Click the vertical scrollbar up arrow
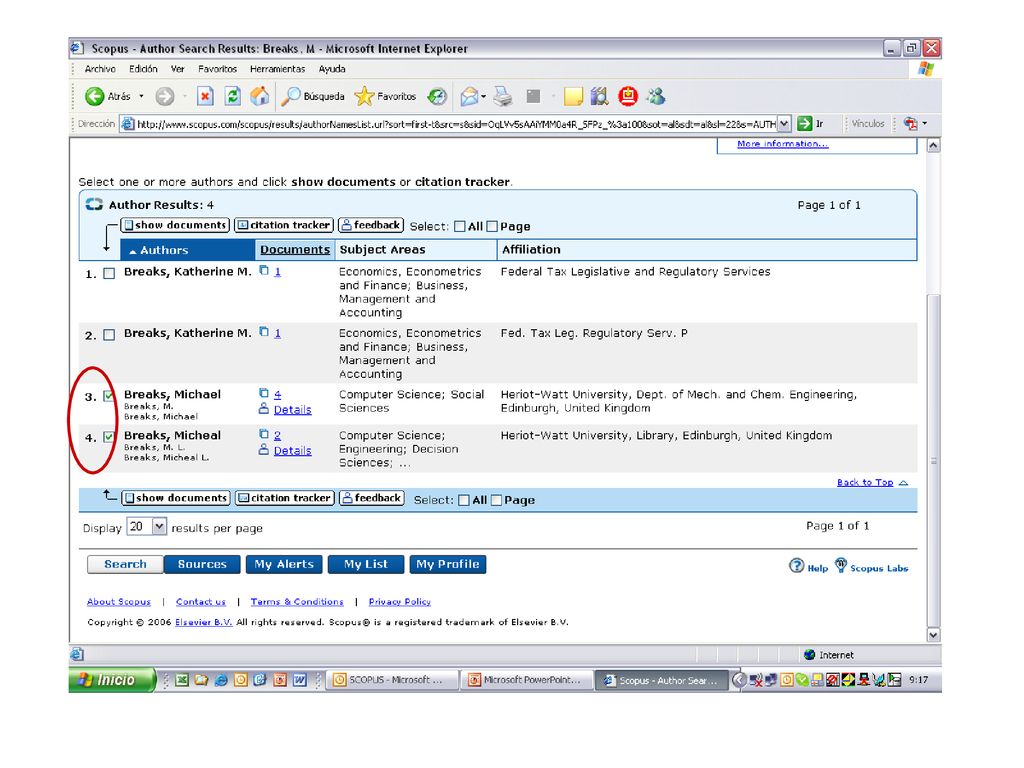 (x=934, y=146)
